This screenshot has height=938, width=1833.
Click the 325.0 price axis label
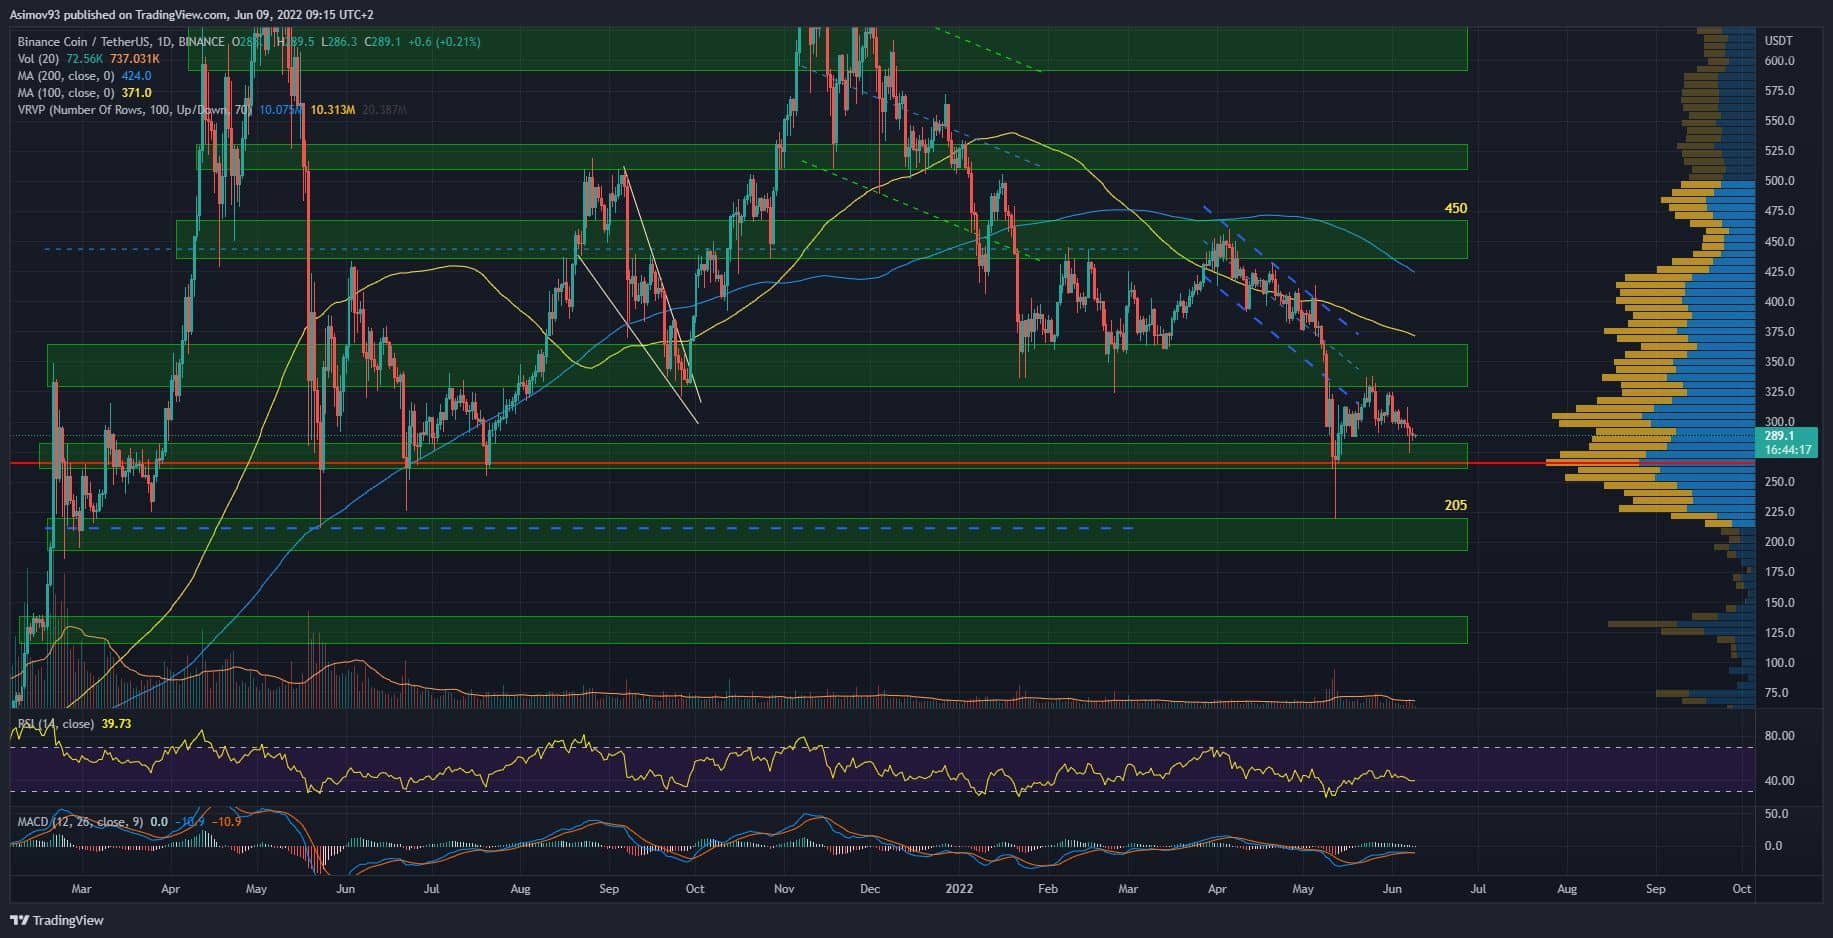(x=1779, y=392)
